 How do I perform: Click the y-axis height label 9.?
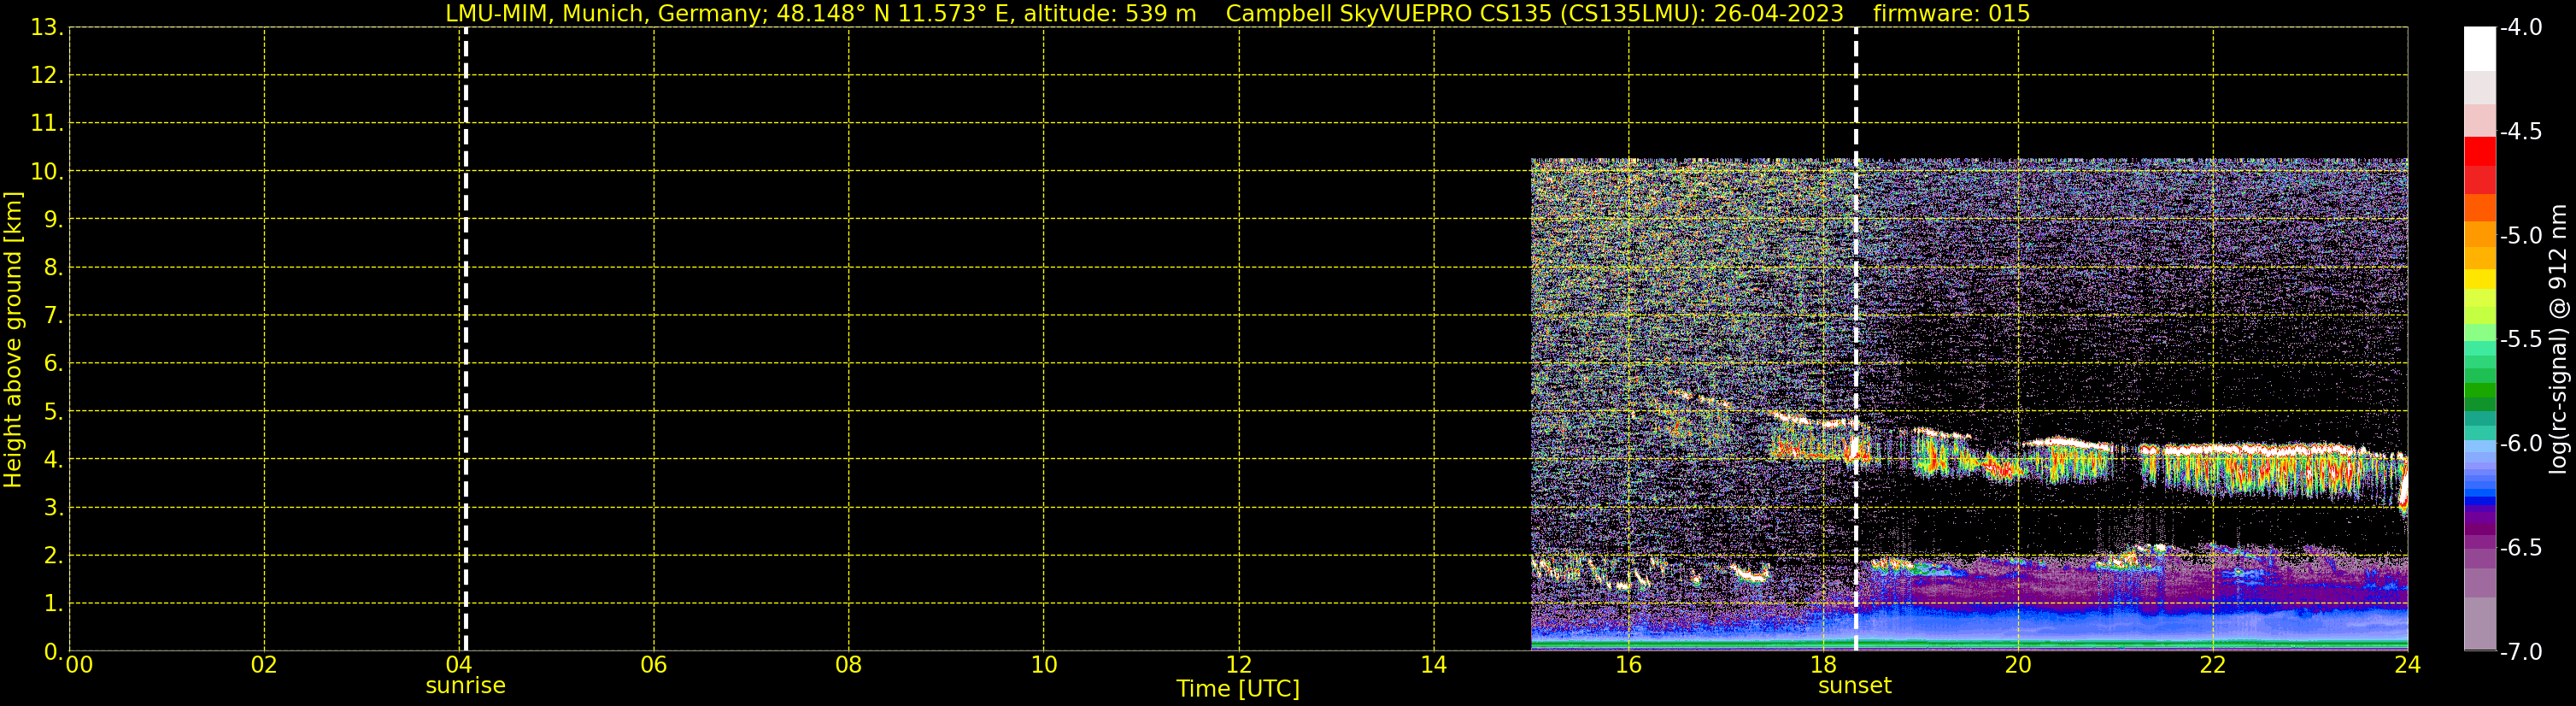coord(52,219)
